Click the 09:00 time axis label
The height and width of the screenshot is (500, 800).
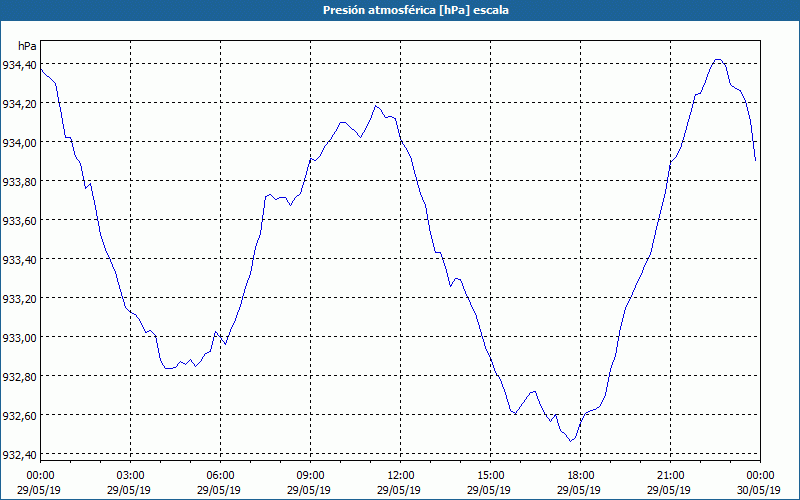pyautogui.click(x=310, y=476)
